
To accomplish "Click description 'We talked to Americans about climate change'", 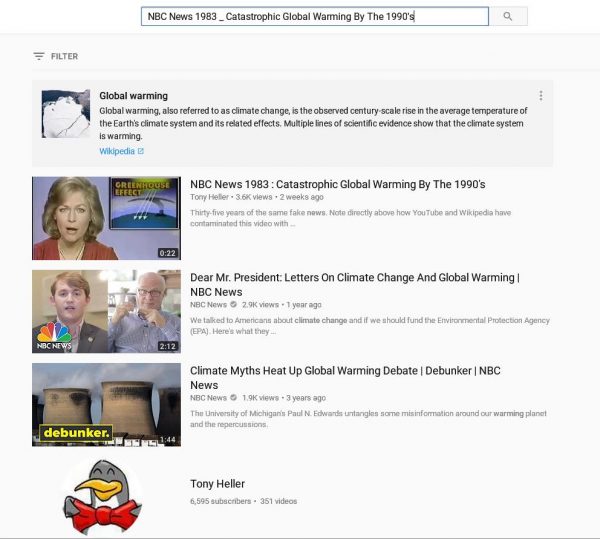I will coord(370,326).
